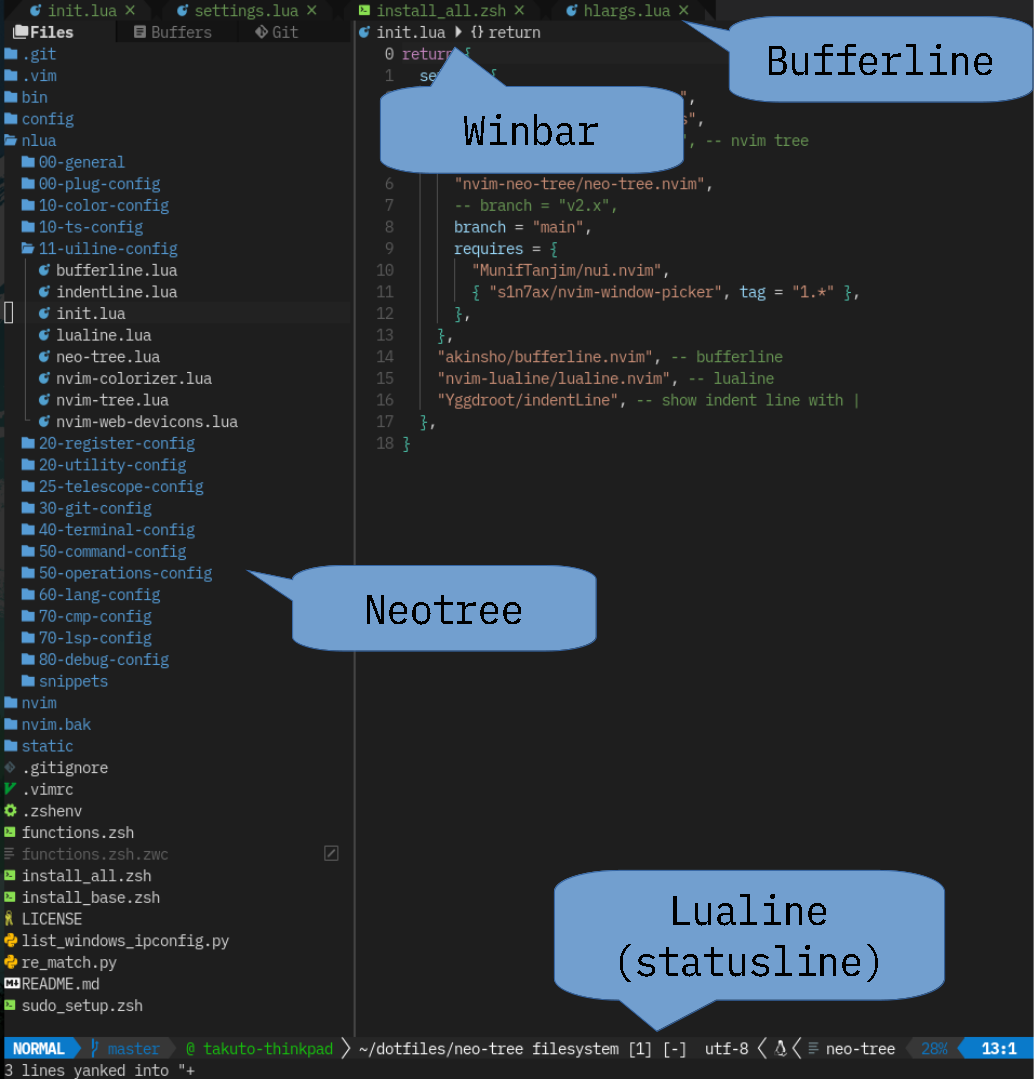Click the "akinsho/bufferline.nvim" code line

coord(610,356)
